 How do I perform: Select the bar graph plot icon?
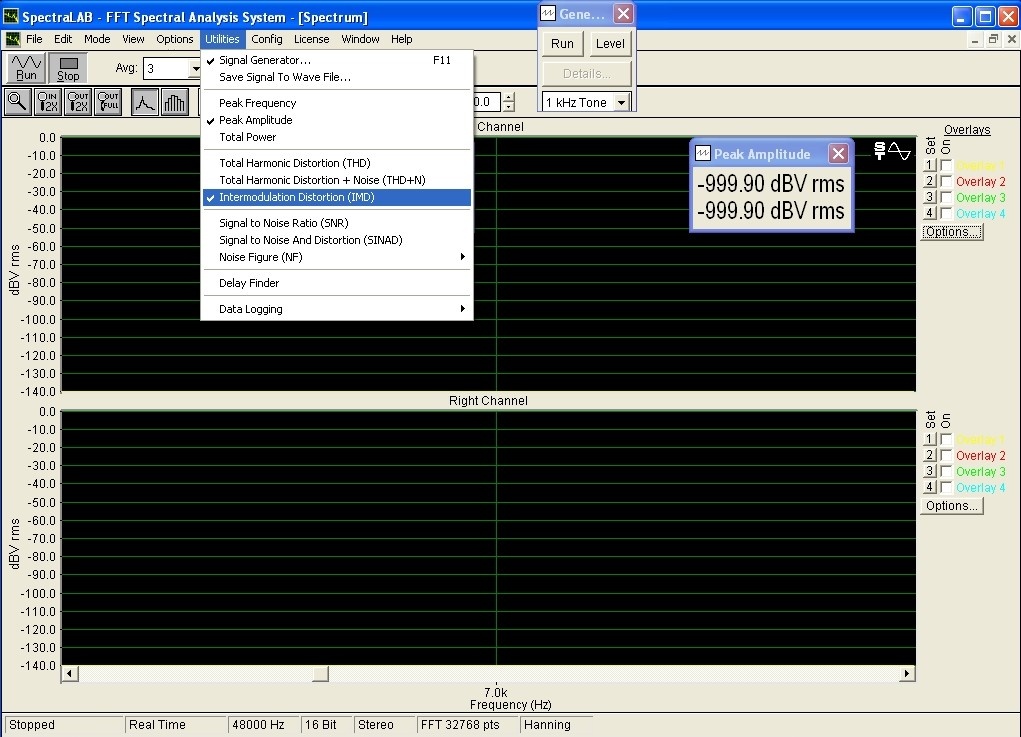pos(175,102)
